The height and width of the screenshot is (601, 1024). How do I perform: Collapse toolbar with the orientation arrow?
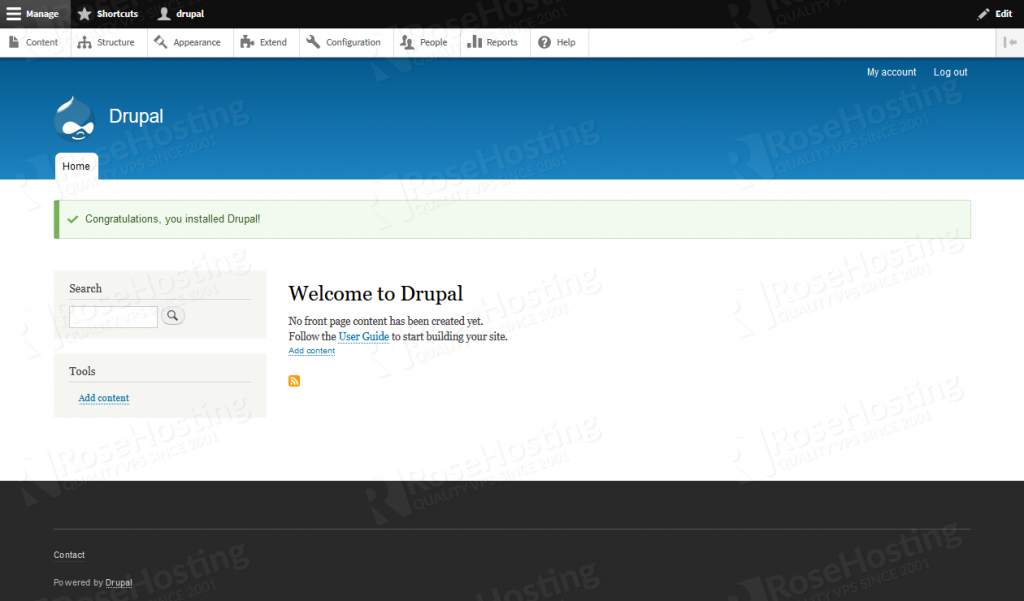click(1011, 43)
